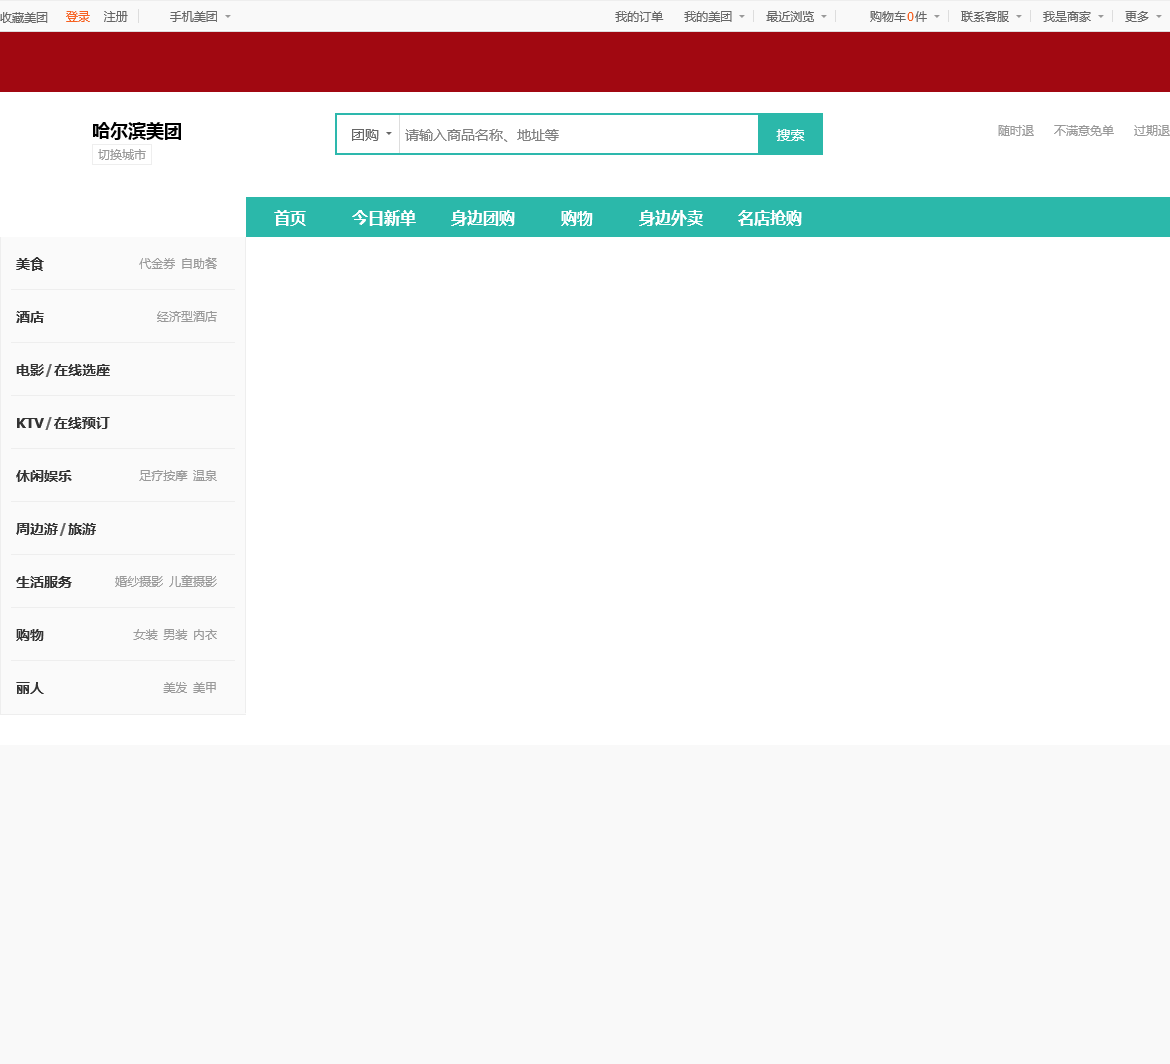Image resolution: width=1170 pixels, height=1064 pixels.
Task: Select 婚纱摄影 subcategory
Action: (139, 581)
